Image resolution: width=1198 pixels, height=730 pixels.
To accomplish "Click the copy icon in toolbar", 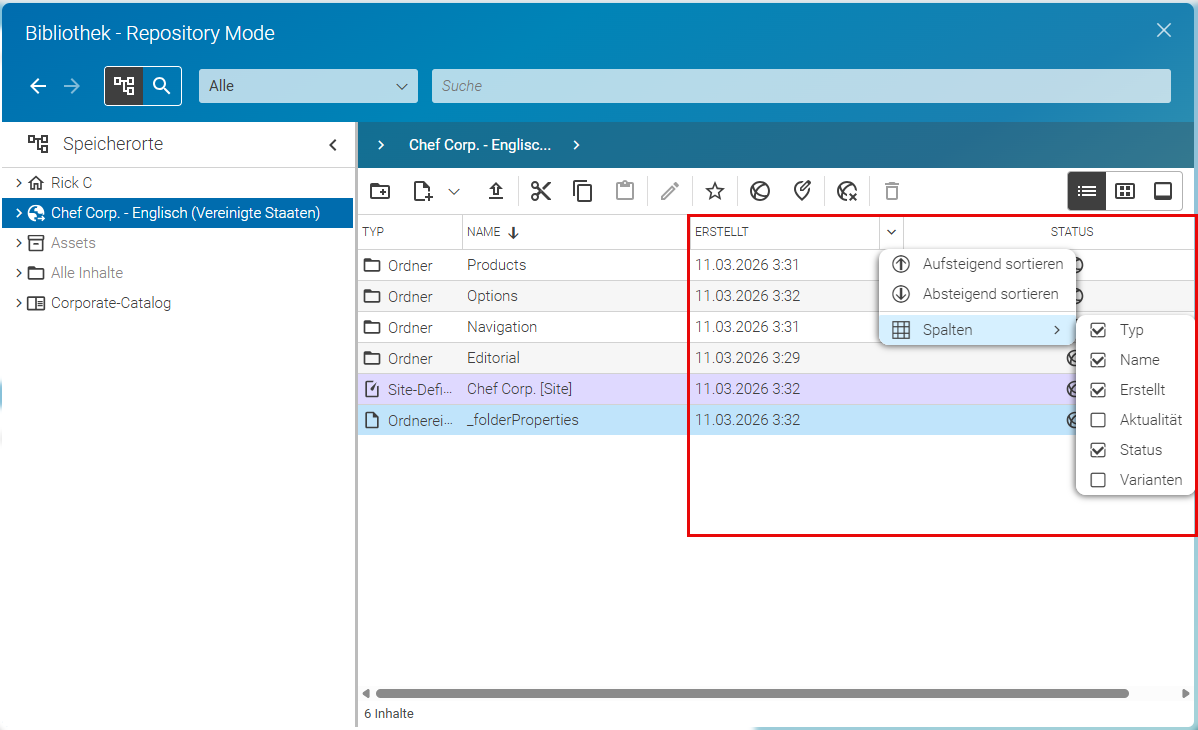I will (x=582, y=191).
